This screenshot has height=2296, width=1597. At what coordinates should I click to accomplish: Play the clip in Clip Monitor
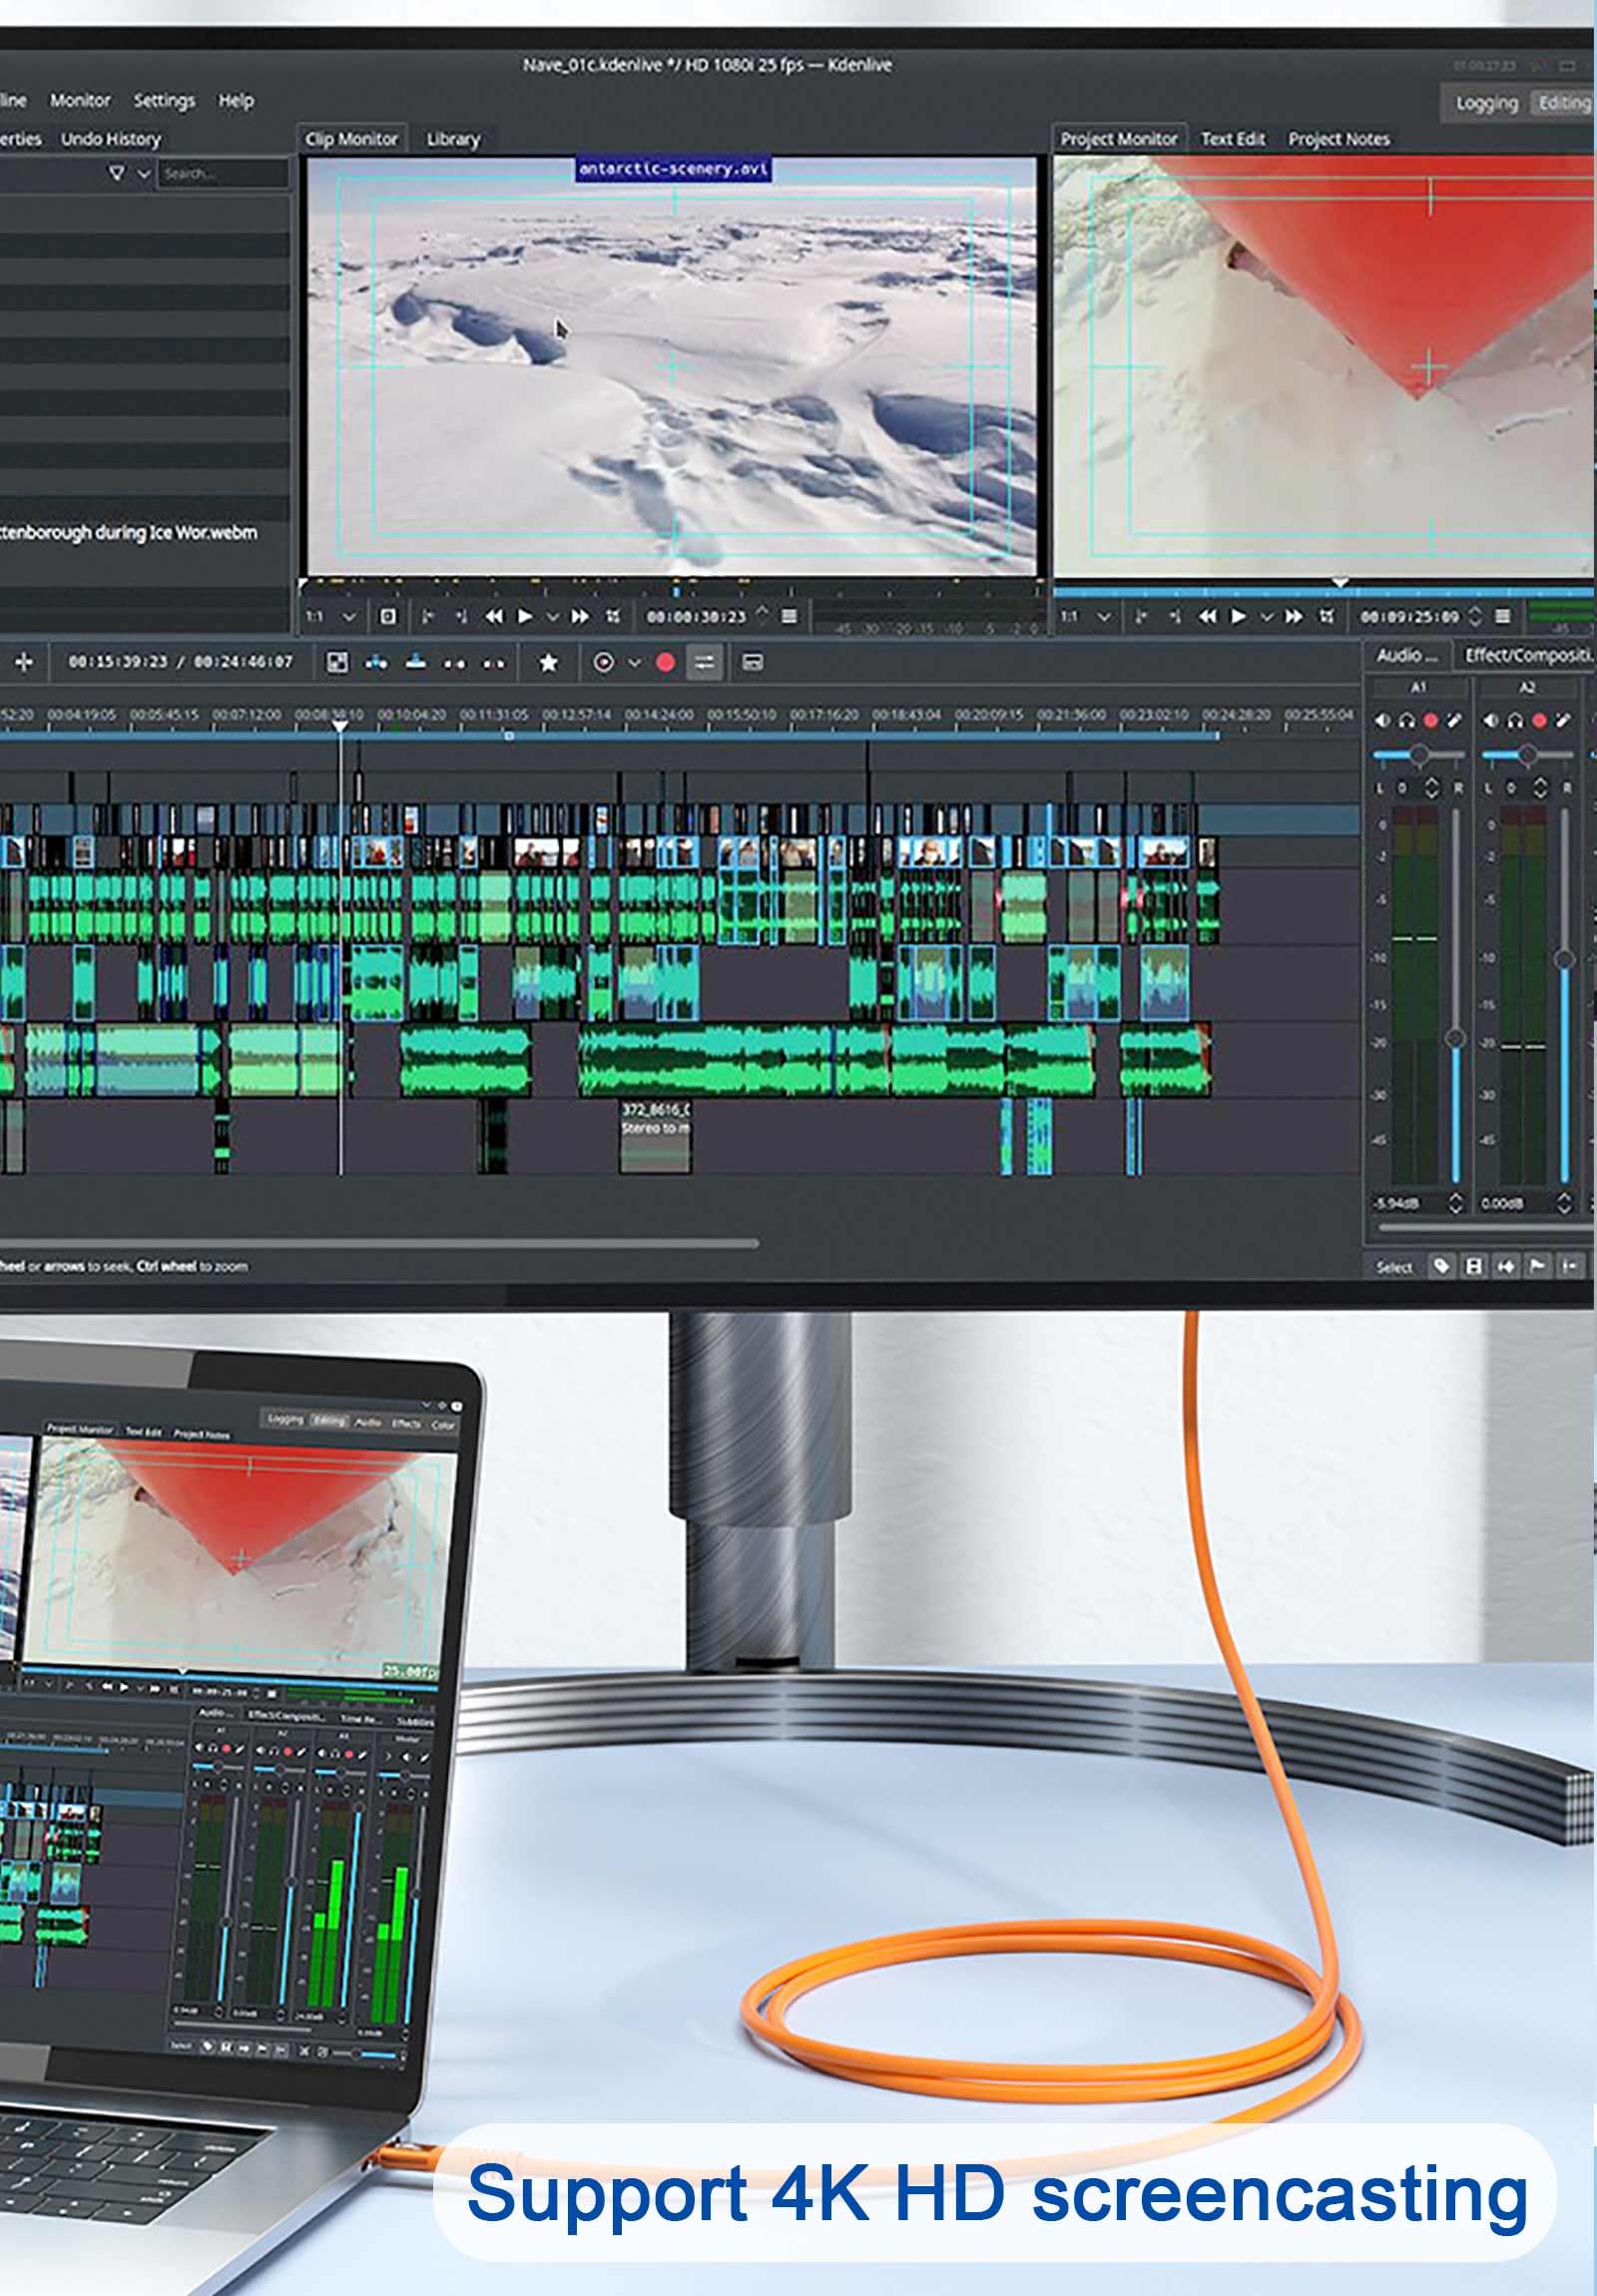point(525,616)
